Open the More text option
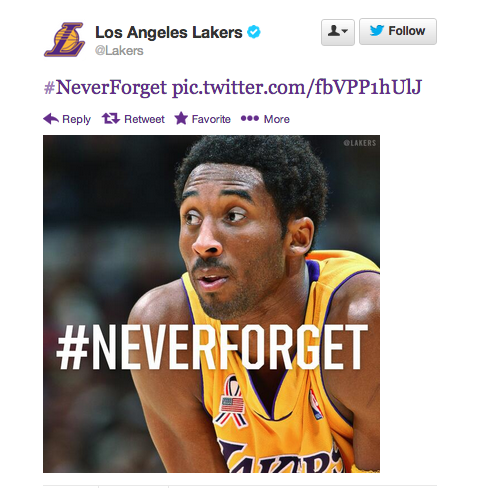Viewport: 482px width, 488px height. click(x=277, y=119)
